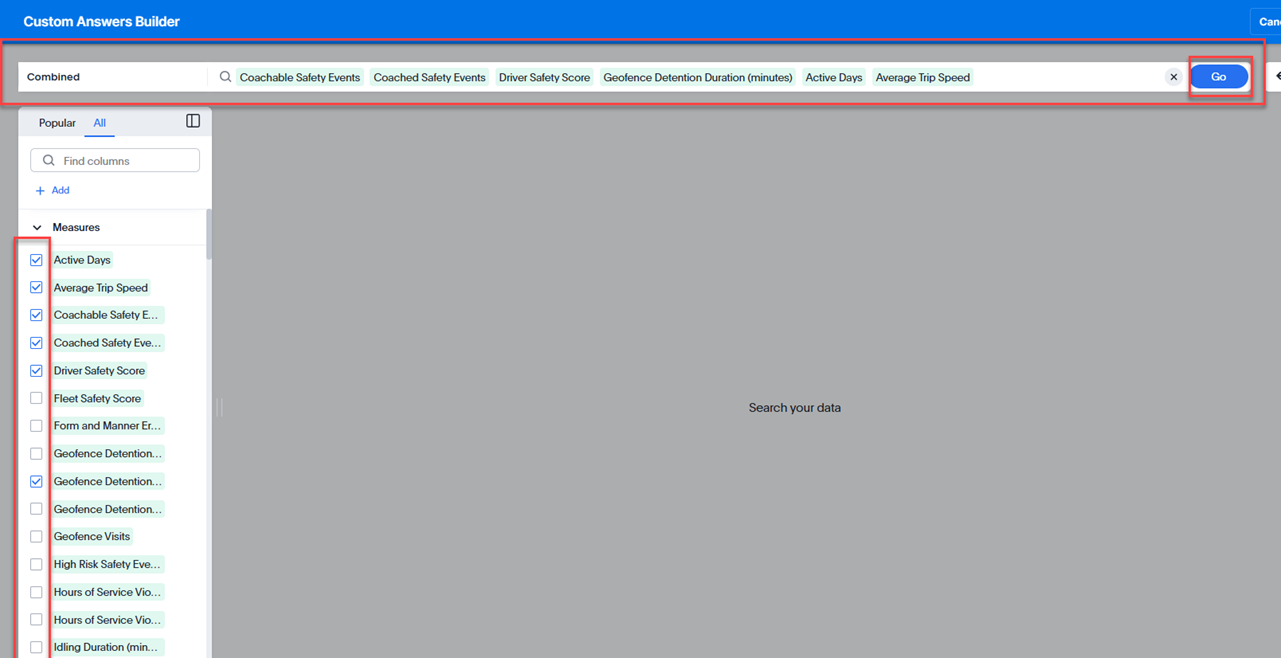The height and width of the screenshot is (658, 1281).
Task: Click the clear search query X icon
Action: (1174, 77)
